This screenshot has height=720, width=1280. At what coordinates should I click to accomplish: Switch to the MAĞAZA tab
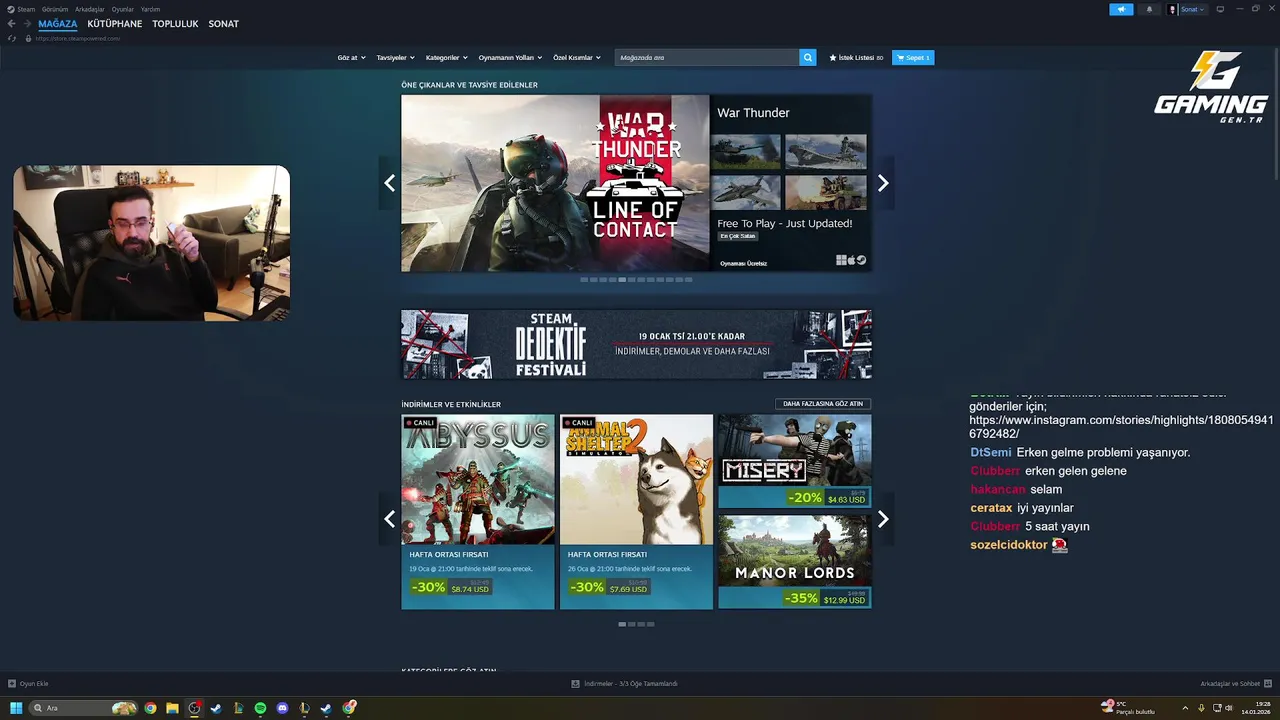click(57, 23)
